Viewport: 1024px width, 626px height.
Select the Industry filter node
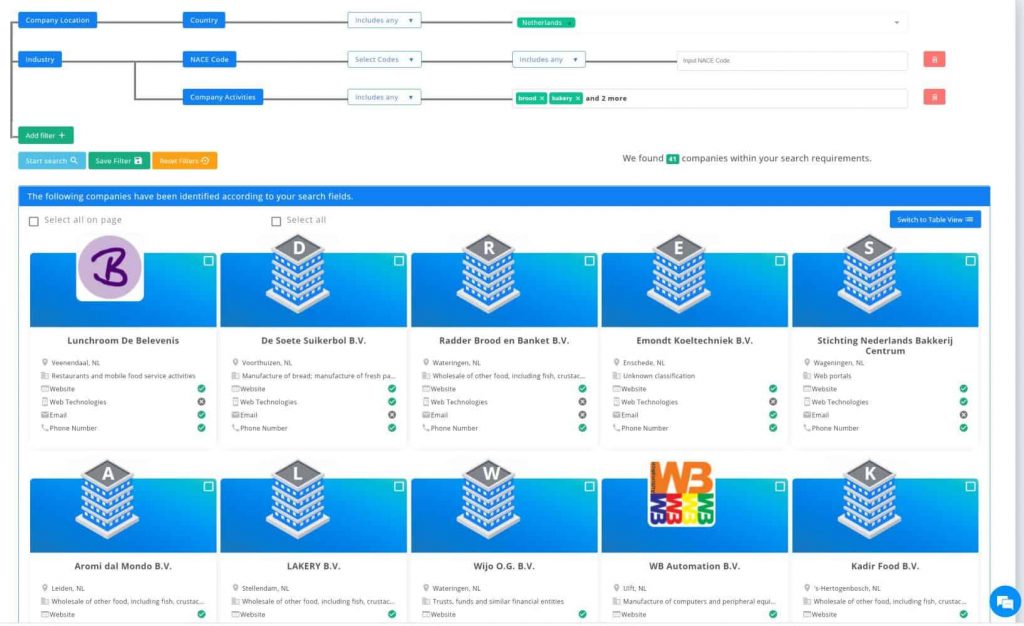click(x=40, y=60)
